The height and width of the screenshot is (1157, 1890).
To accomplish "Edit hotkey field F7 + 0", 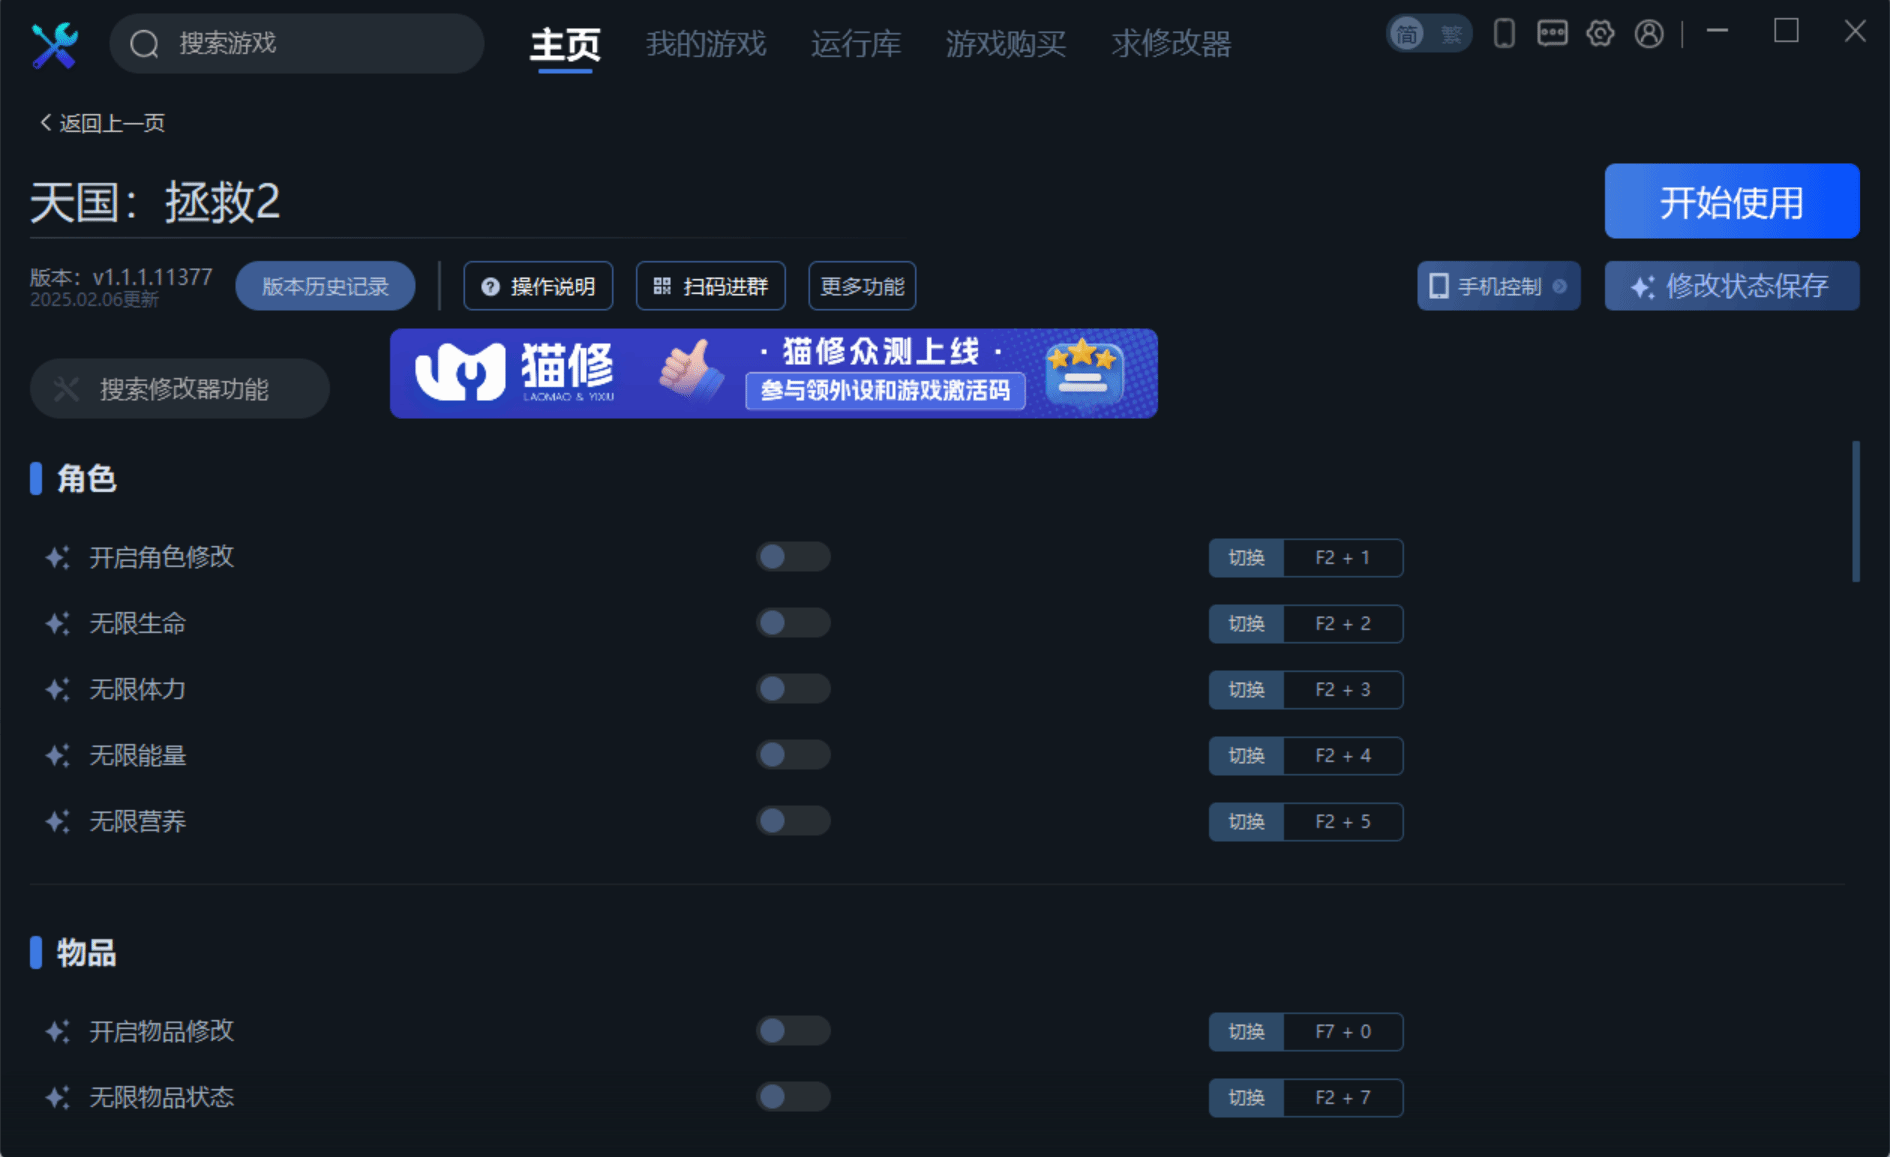I will pos(1343,1032).
